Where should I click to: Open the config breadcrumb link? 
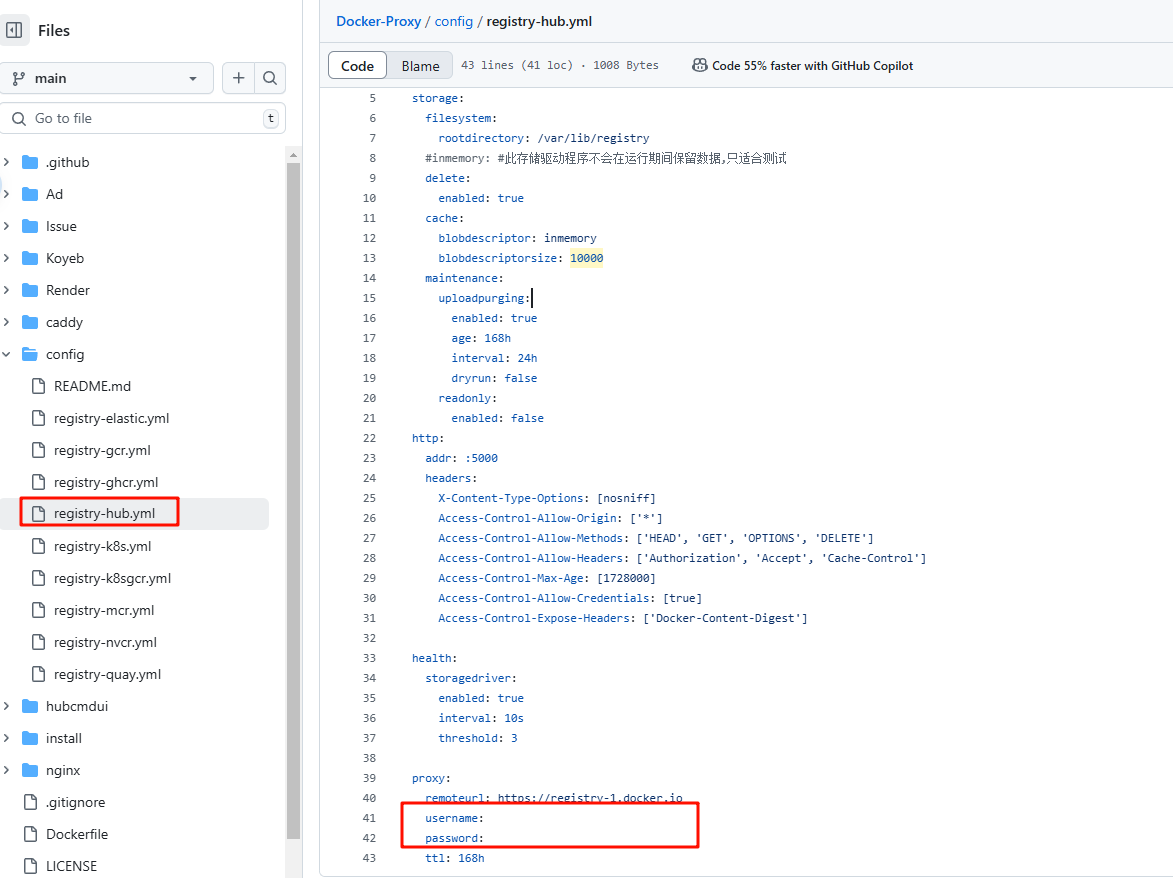point(454,21)
